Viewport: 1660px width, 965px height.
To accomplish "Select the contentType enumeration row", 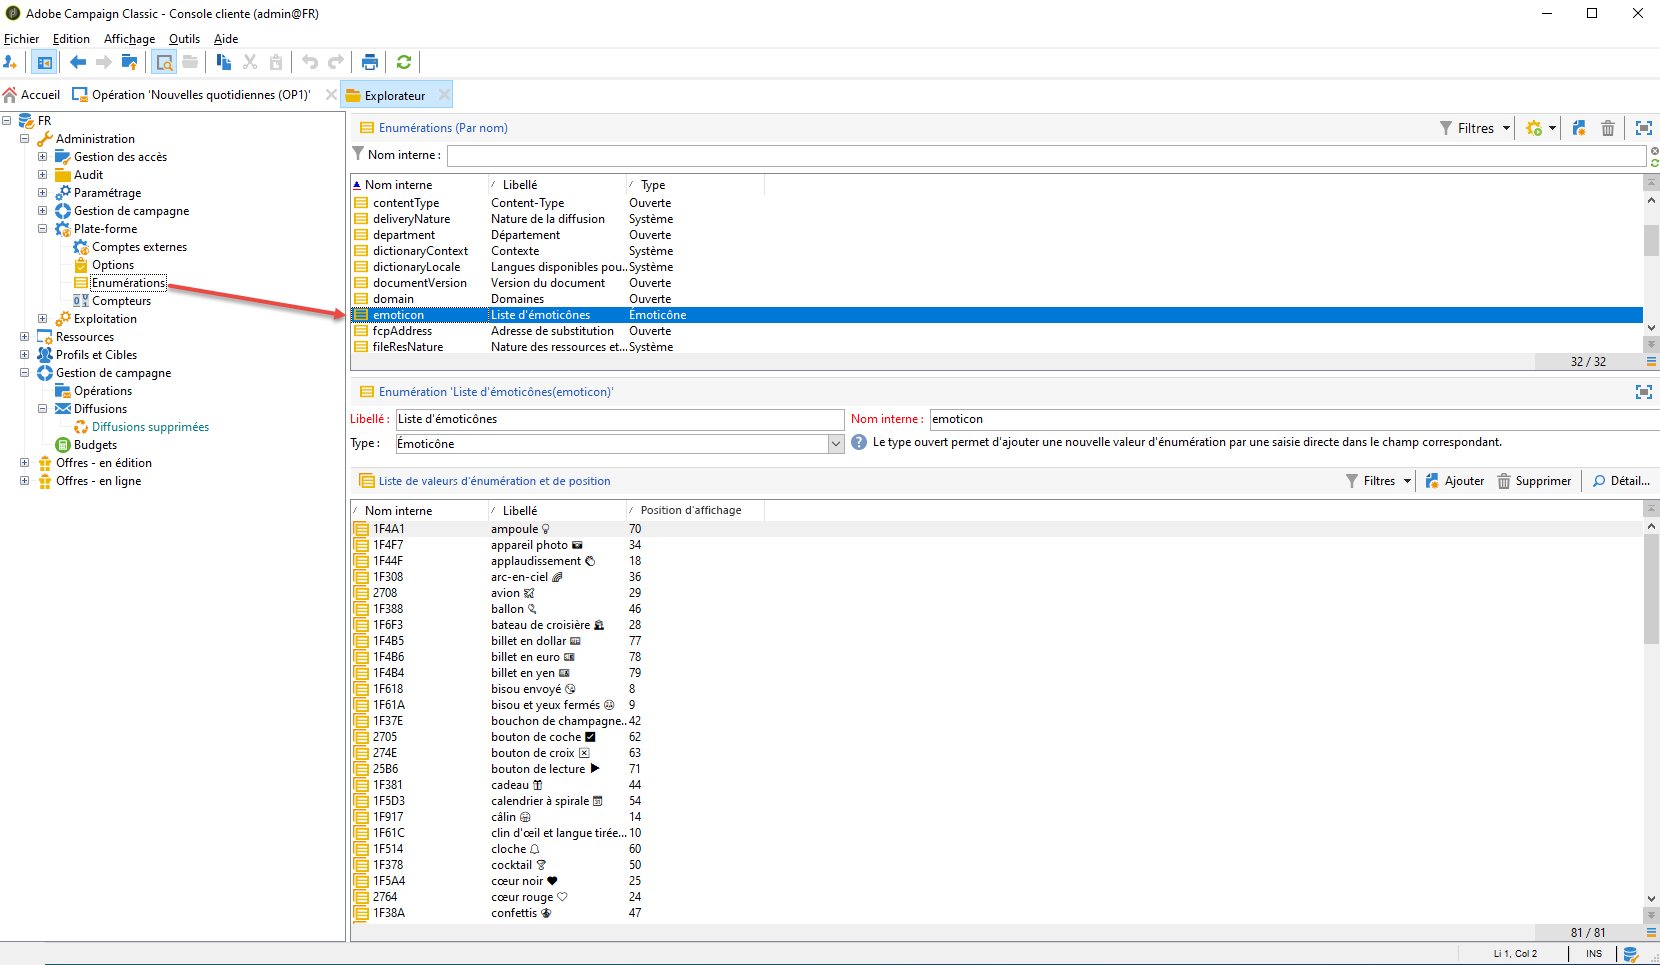I will [x=996, y=203].
